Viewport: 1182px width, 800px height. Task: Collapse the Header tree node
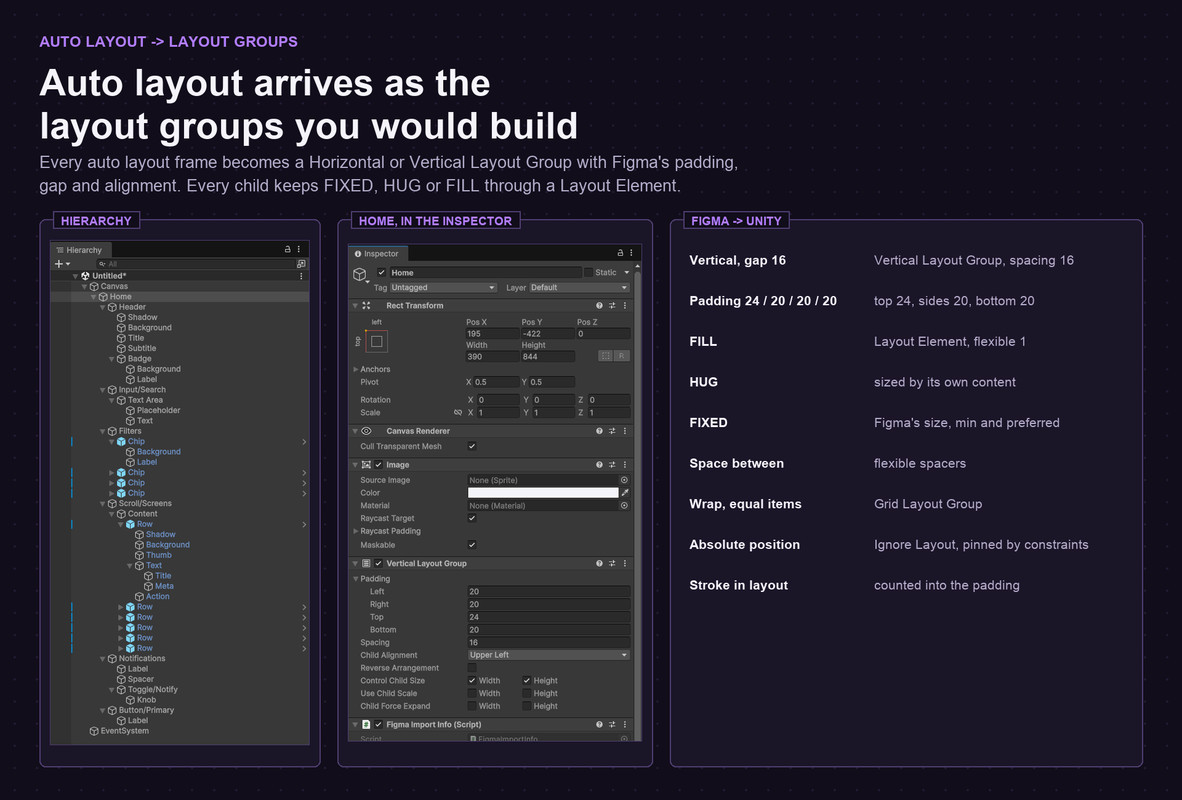pos(103,307)
